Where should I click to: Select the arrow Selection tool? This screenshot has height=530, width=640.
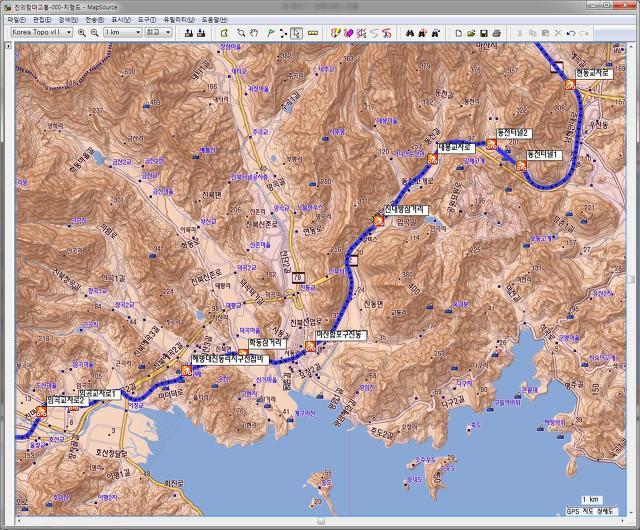pos(296,33)
